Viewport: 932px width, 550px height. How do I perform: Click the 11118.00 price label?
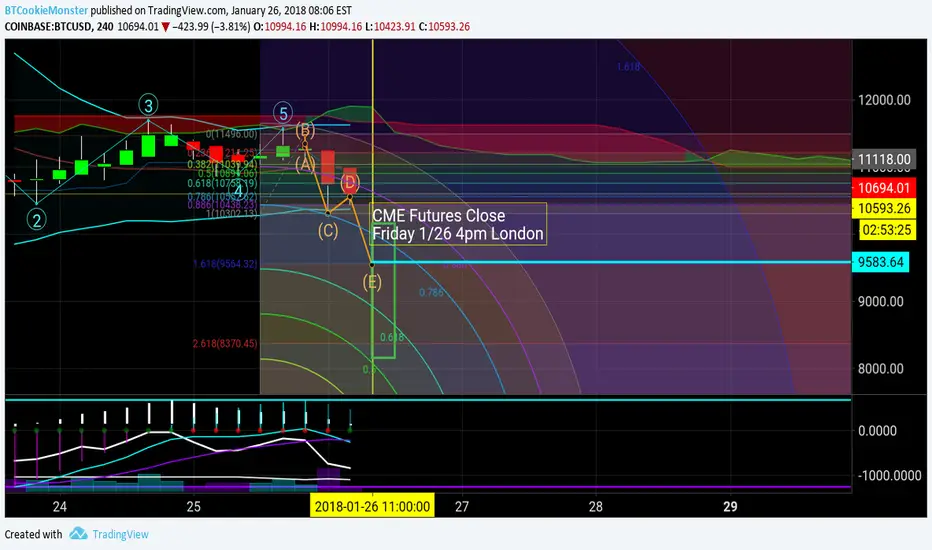[x=884, y=159]
